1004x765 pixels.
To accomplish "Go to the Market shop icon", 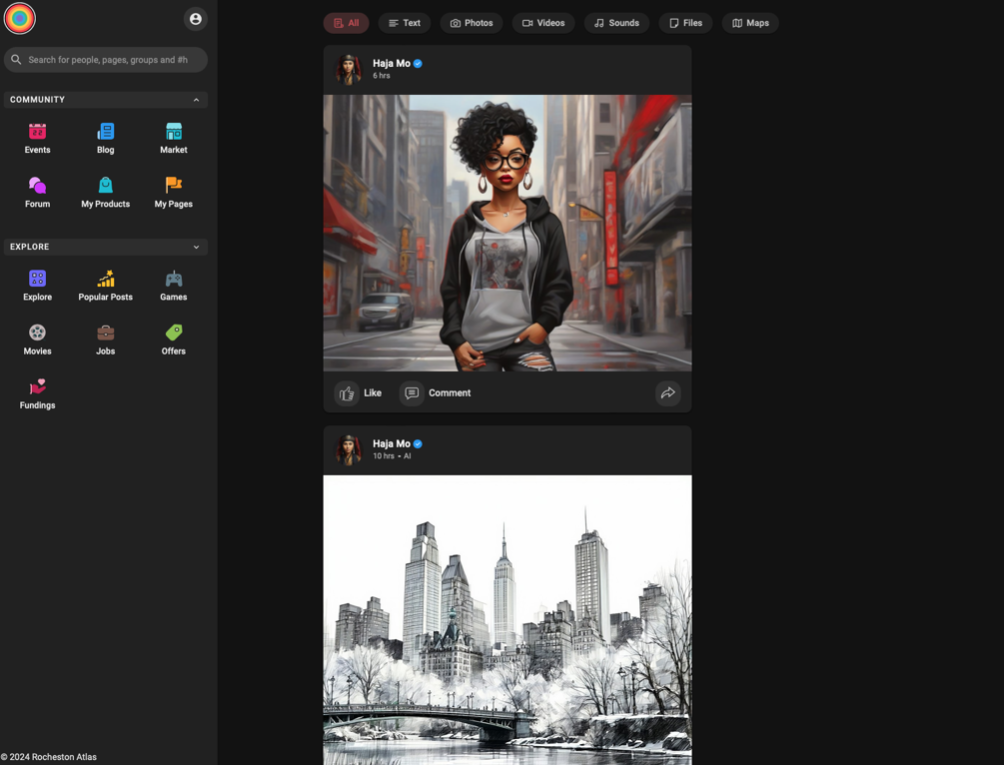I will coord(174,132).
